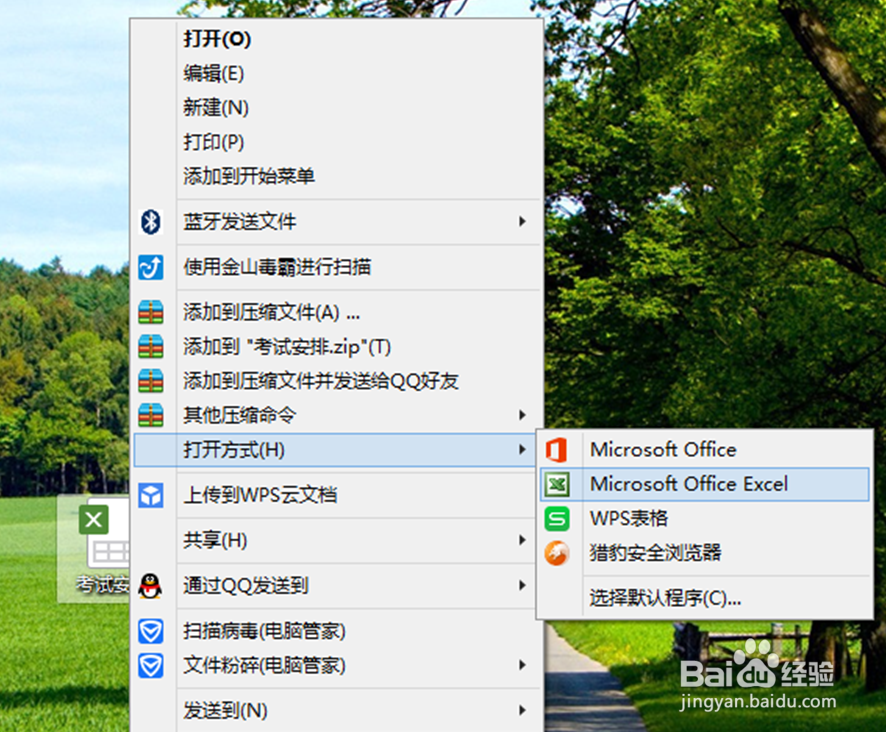Viewport: 886px width, 732px height.
Task: Expand the 蓝牙发送文件 submenu arrow
Action: [522, 222]
